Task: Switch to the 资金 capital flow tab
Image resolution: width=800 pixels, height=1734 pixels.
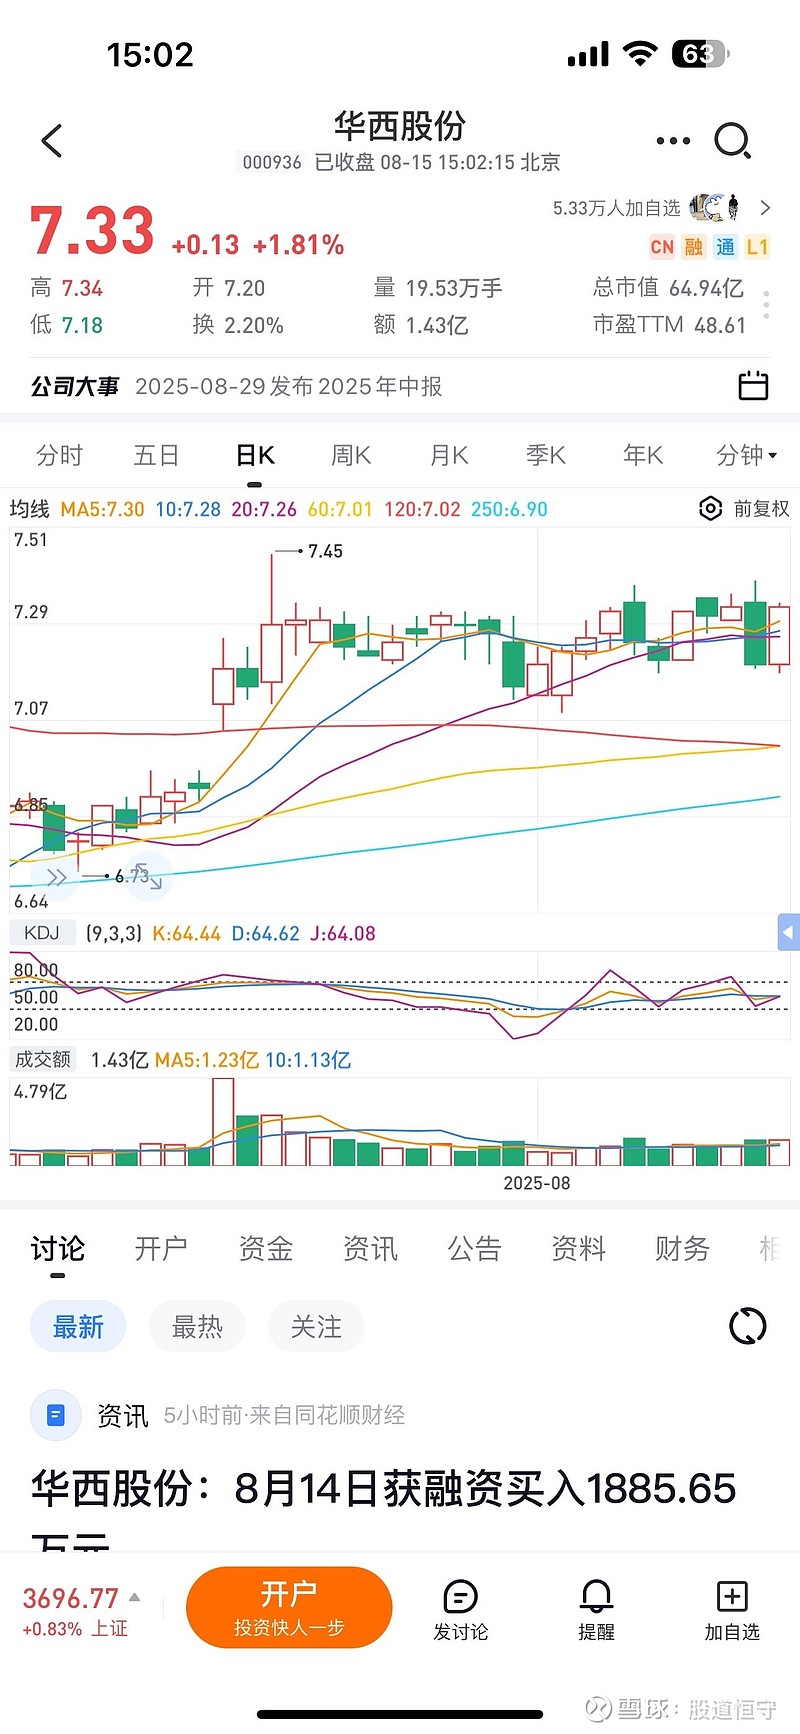Action: (x=265, y=1249)
